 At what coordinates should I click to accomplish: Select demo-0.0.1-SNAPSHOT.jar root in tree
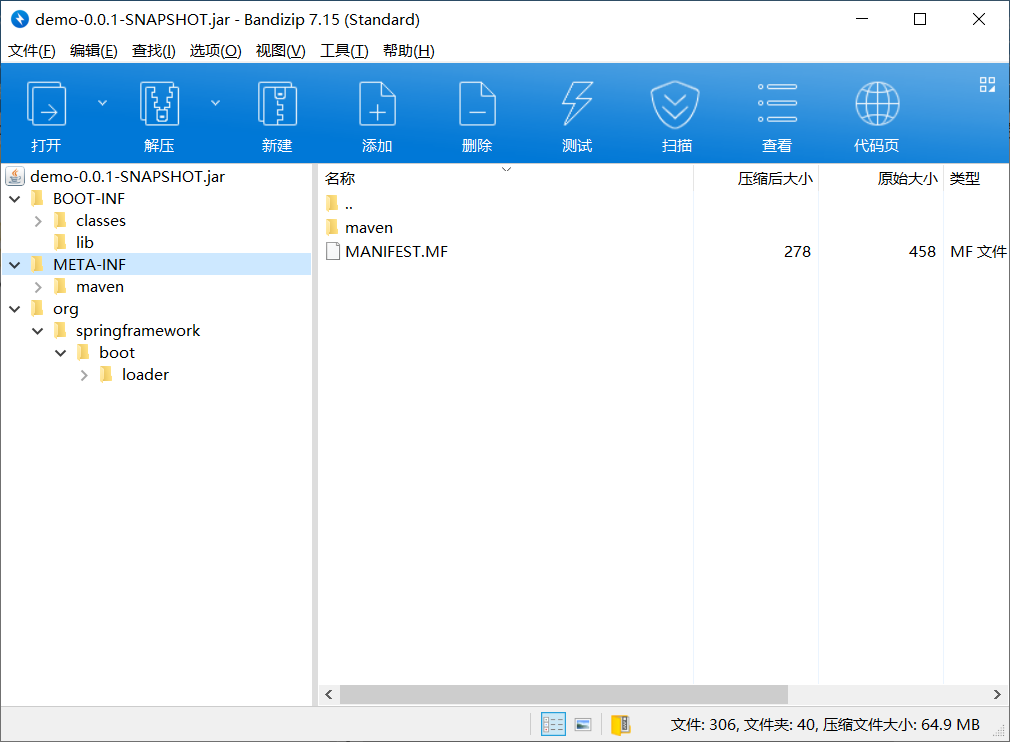(x=128, y=176)
